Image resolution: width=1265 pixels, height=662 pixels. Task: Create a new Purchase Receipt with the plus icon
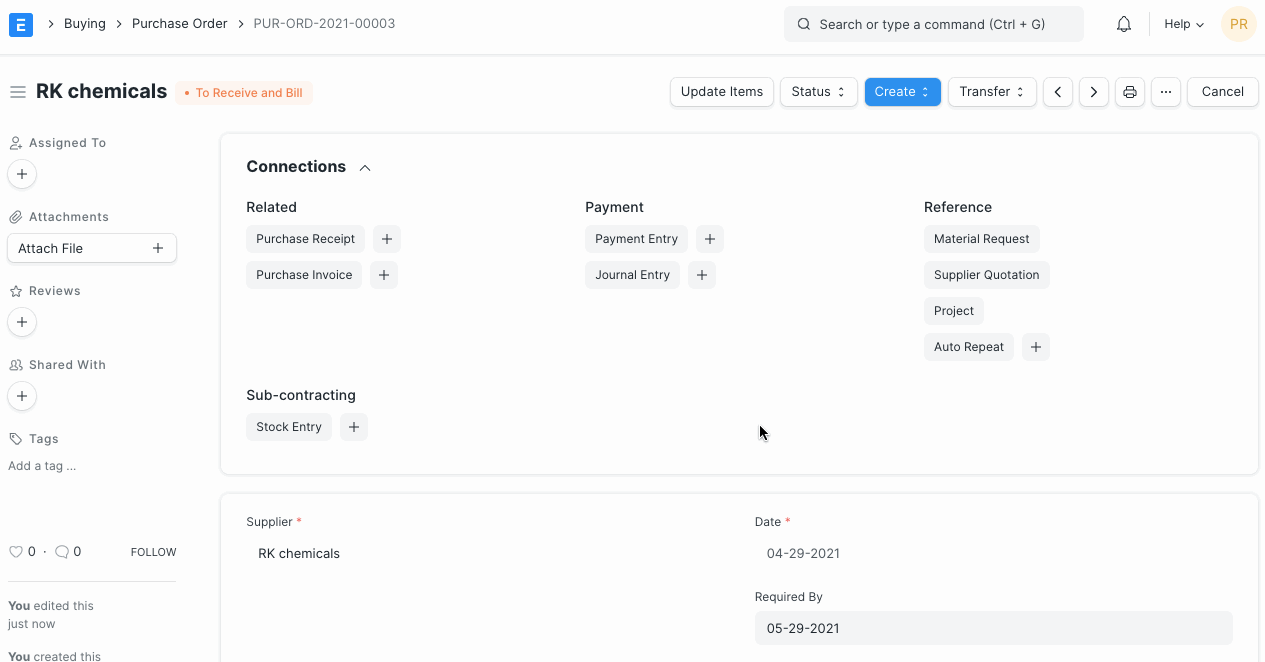387,238
